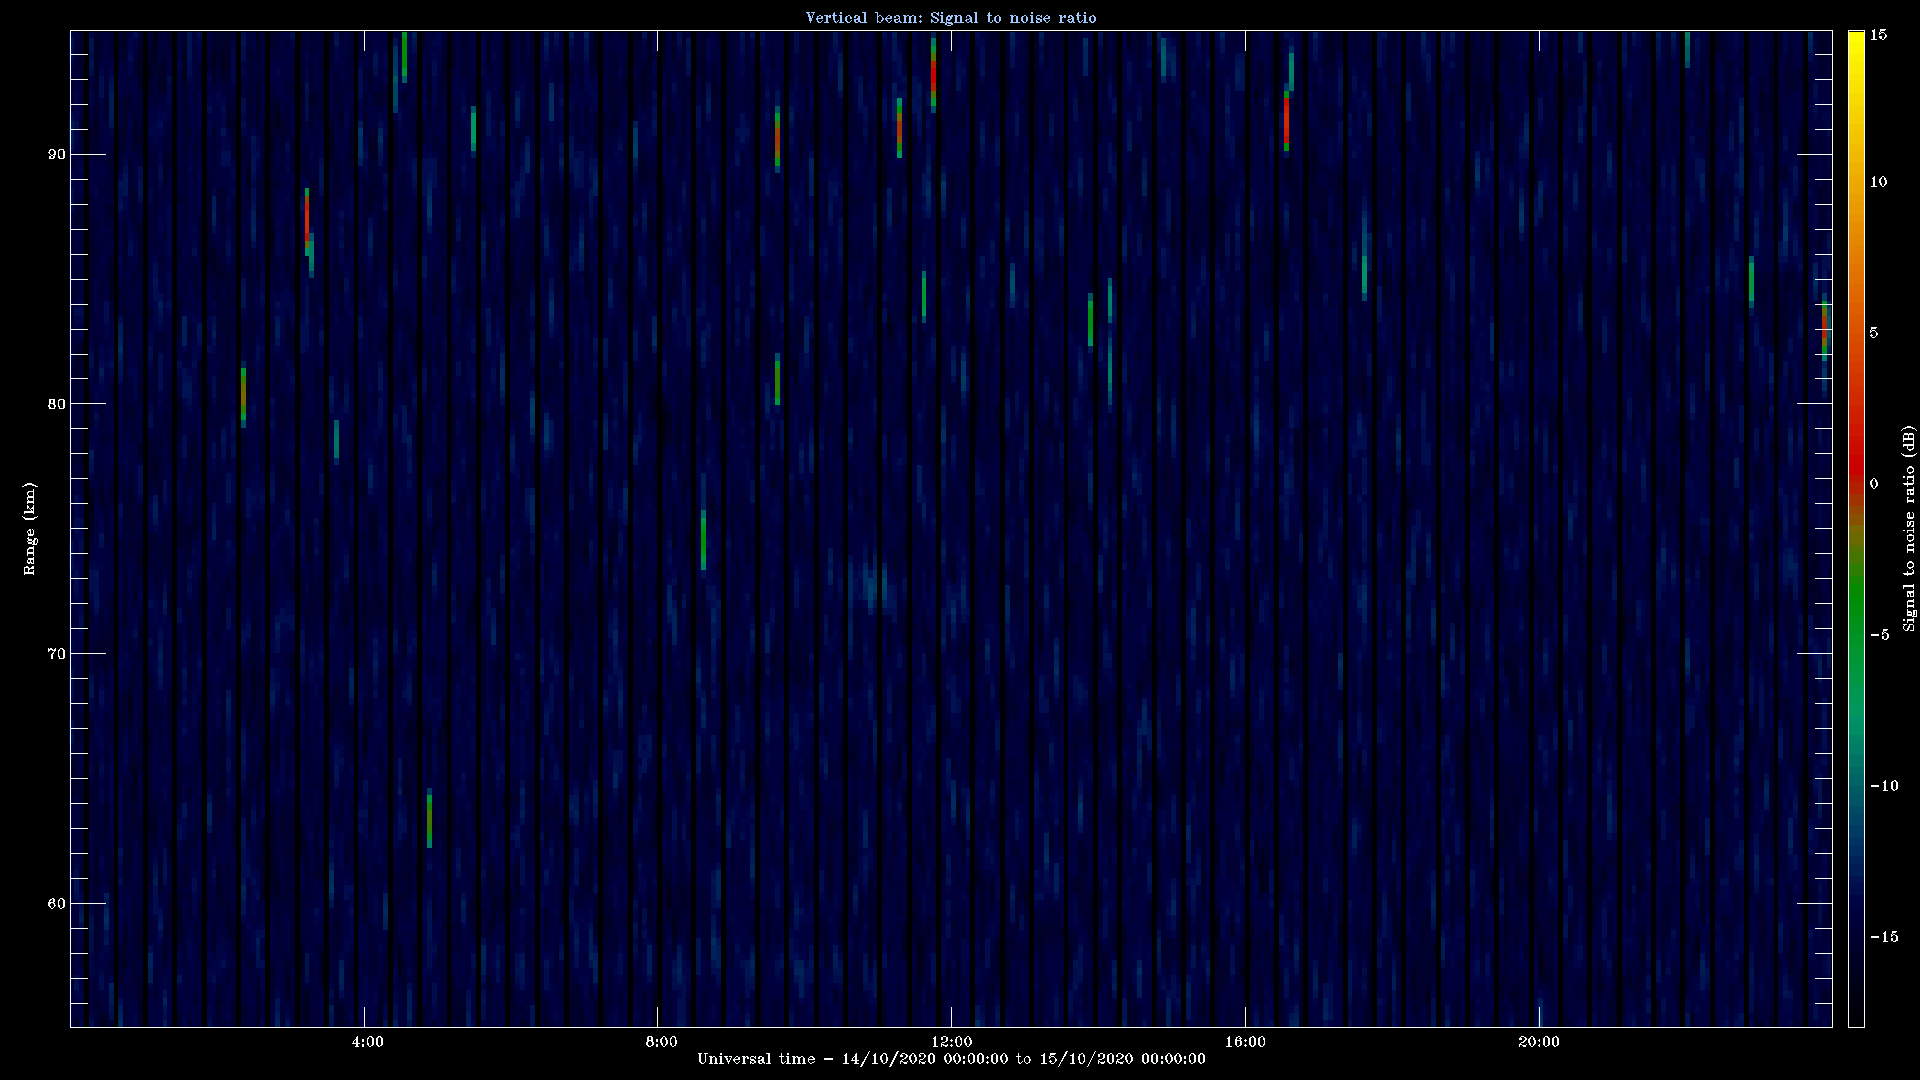The width and height of the screenshot is (1920, 1080).
Task: Click the 'Vertical beam: Signal to noise ratio' title
Action: 951,17
